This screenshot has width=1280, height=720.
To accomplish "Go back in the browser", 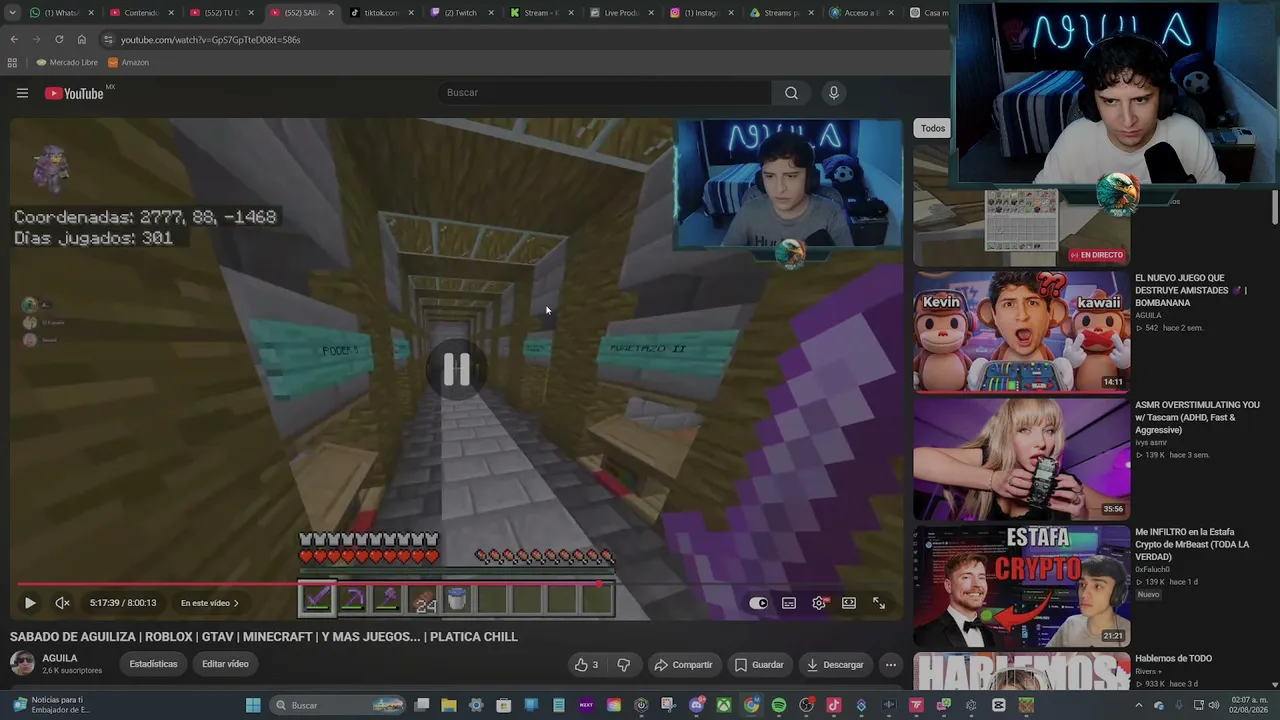I will click(x=14, y=39).
